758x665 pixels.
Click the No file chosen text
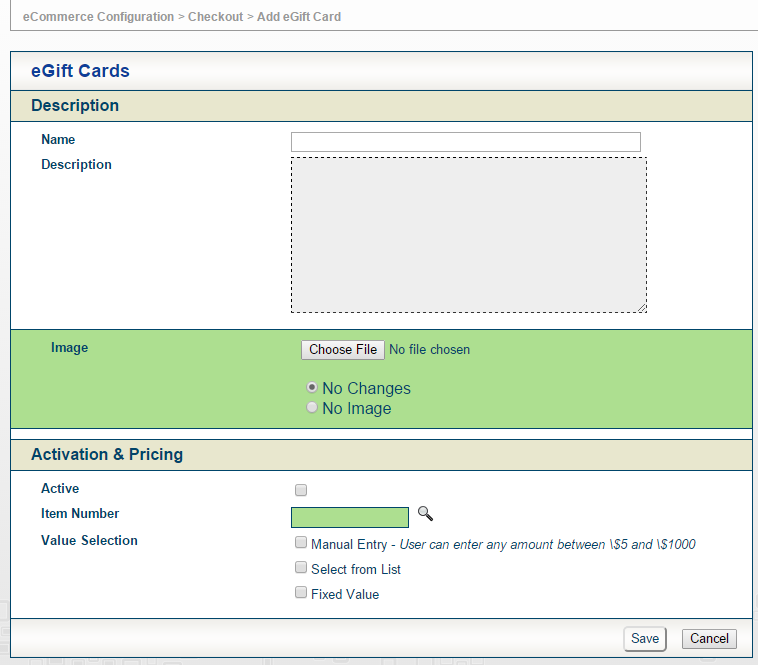(x=429, y=350)
